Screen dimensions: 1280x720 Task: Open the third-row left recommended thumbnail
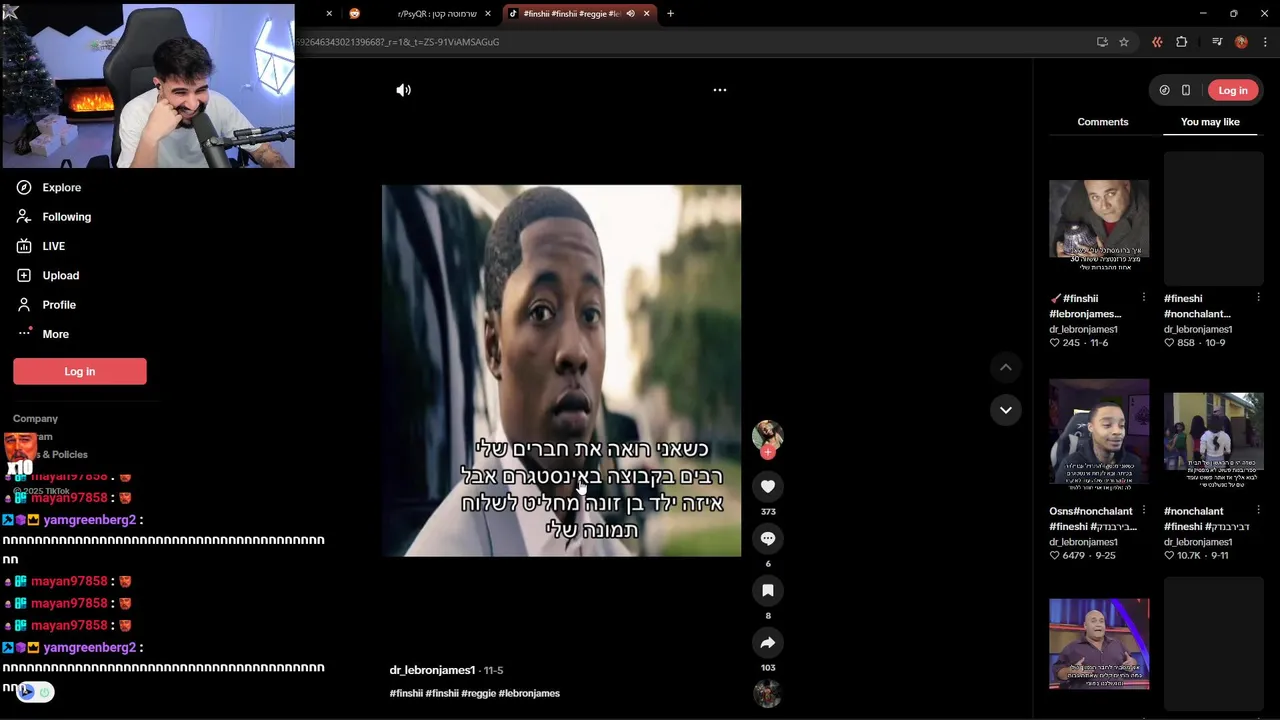[x=1099, y=645]
